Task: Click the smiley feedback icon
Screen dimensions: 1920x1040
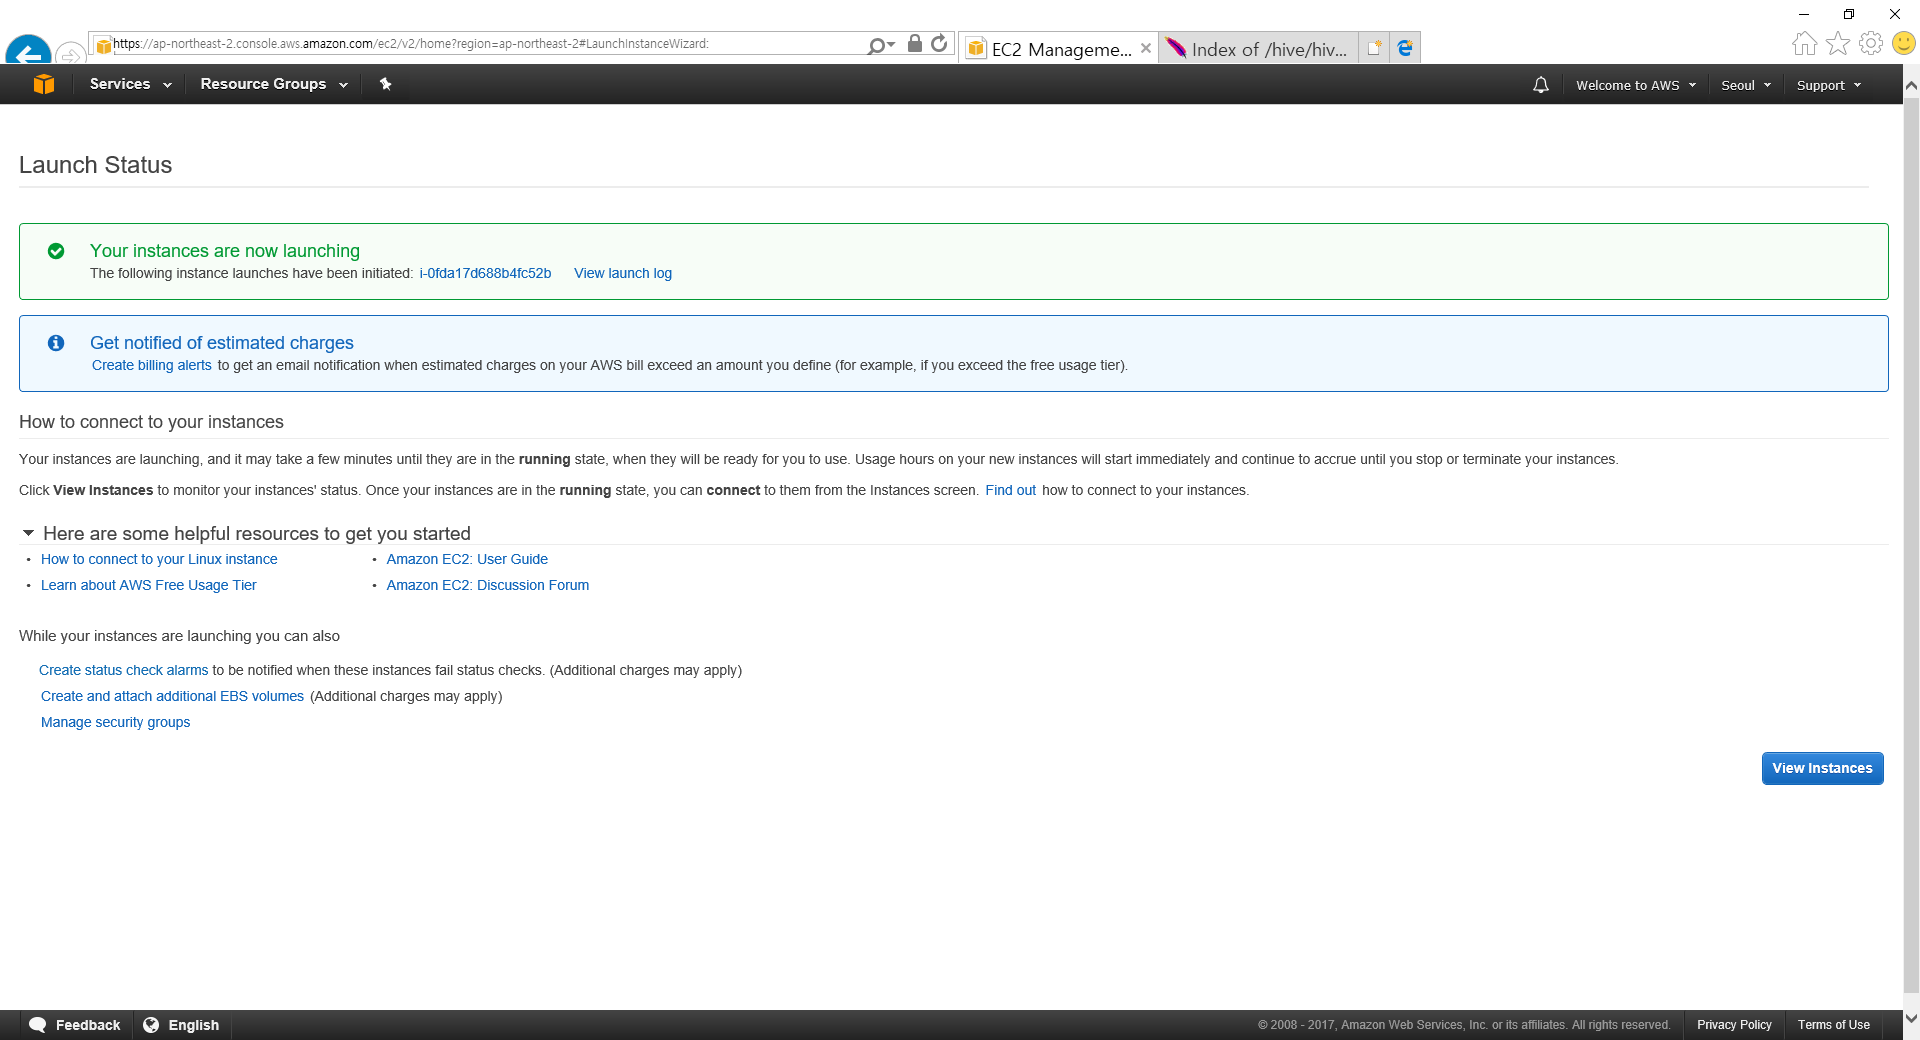Action: [1904, 43]
